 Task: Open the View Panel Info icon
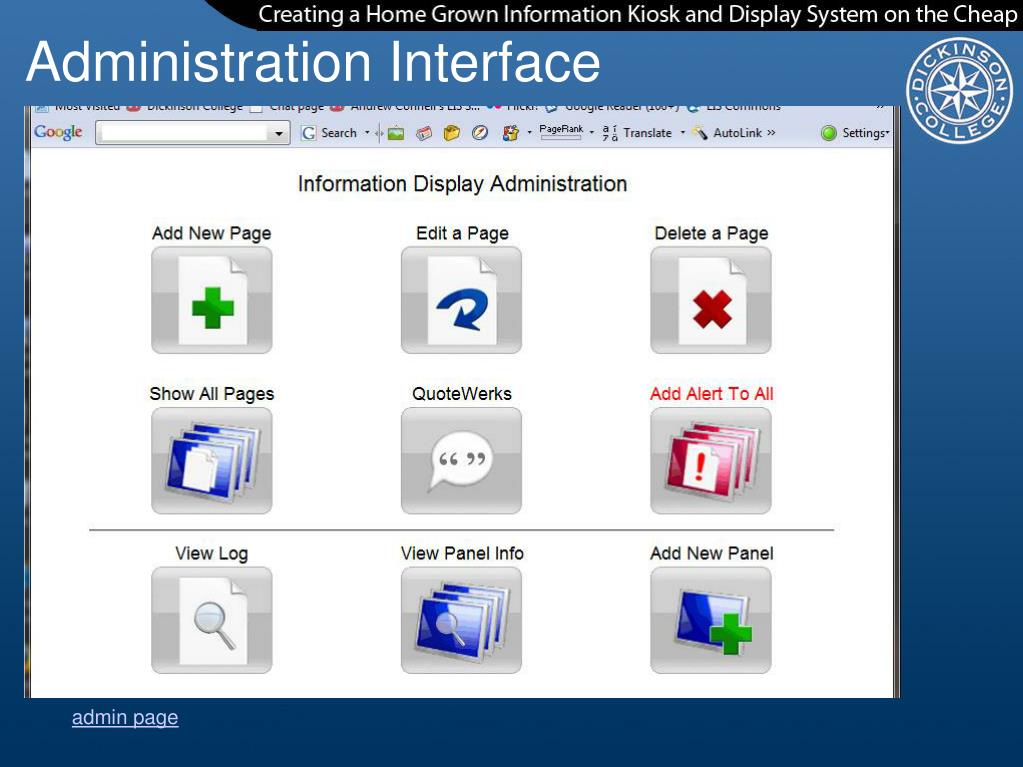tap(461, 620)
